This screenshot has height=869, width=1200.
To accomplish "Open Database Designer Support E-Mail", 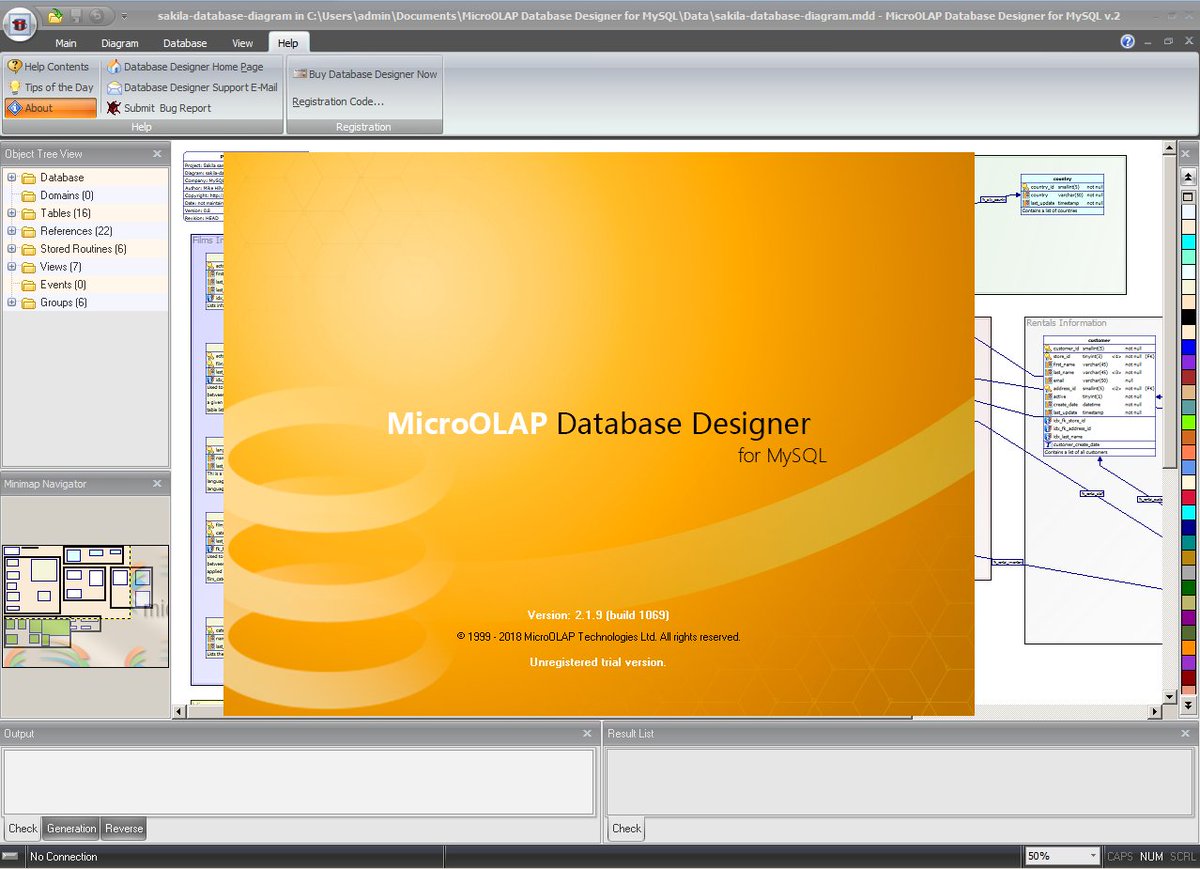I will point(192,87).
